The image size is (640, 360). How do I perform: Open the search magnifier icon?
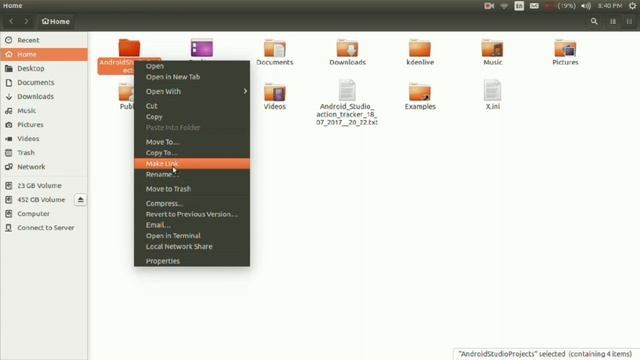[594, 21]
